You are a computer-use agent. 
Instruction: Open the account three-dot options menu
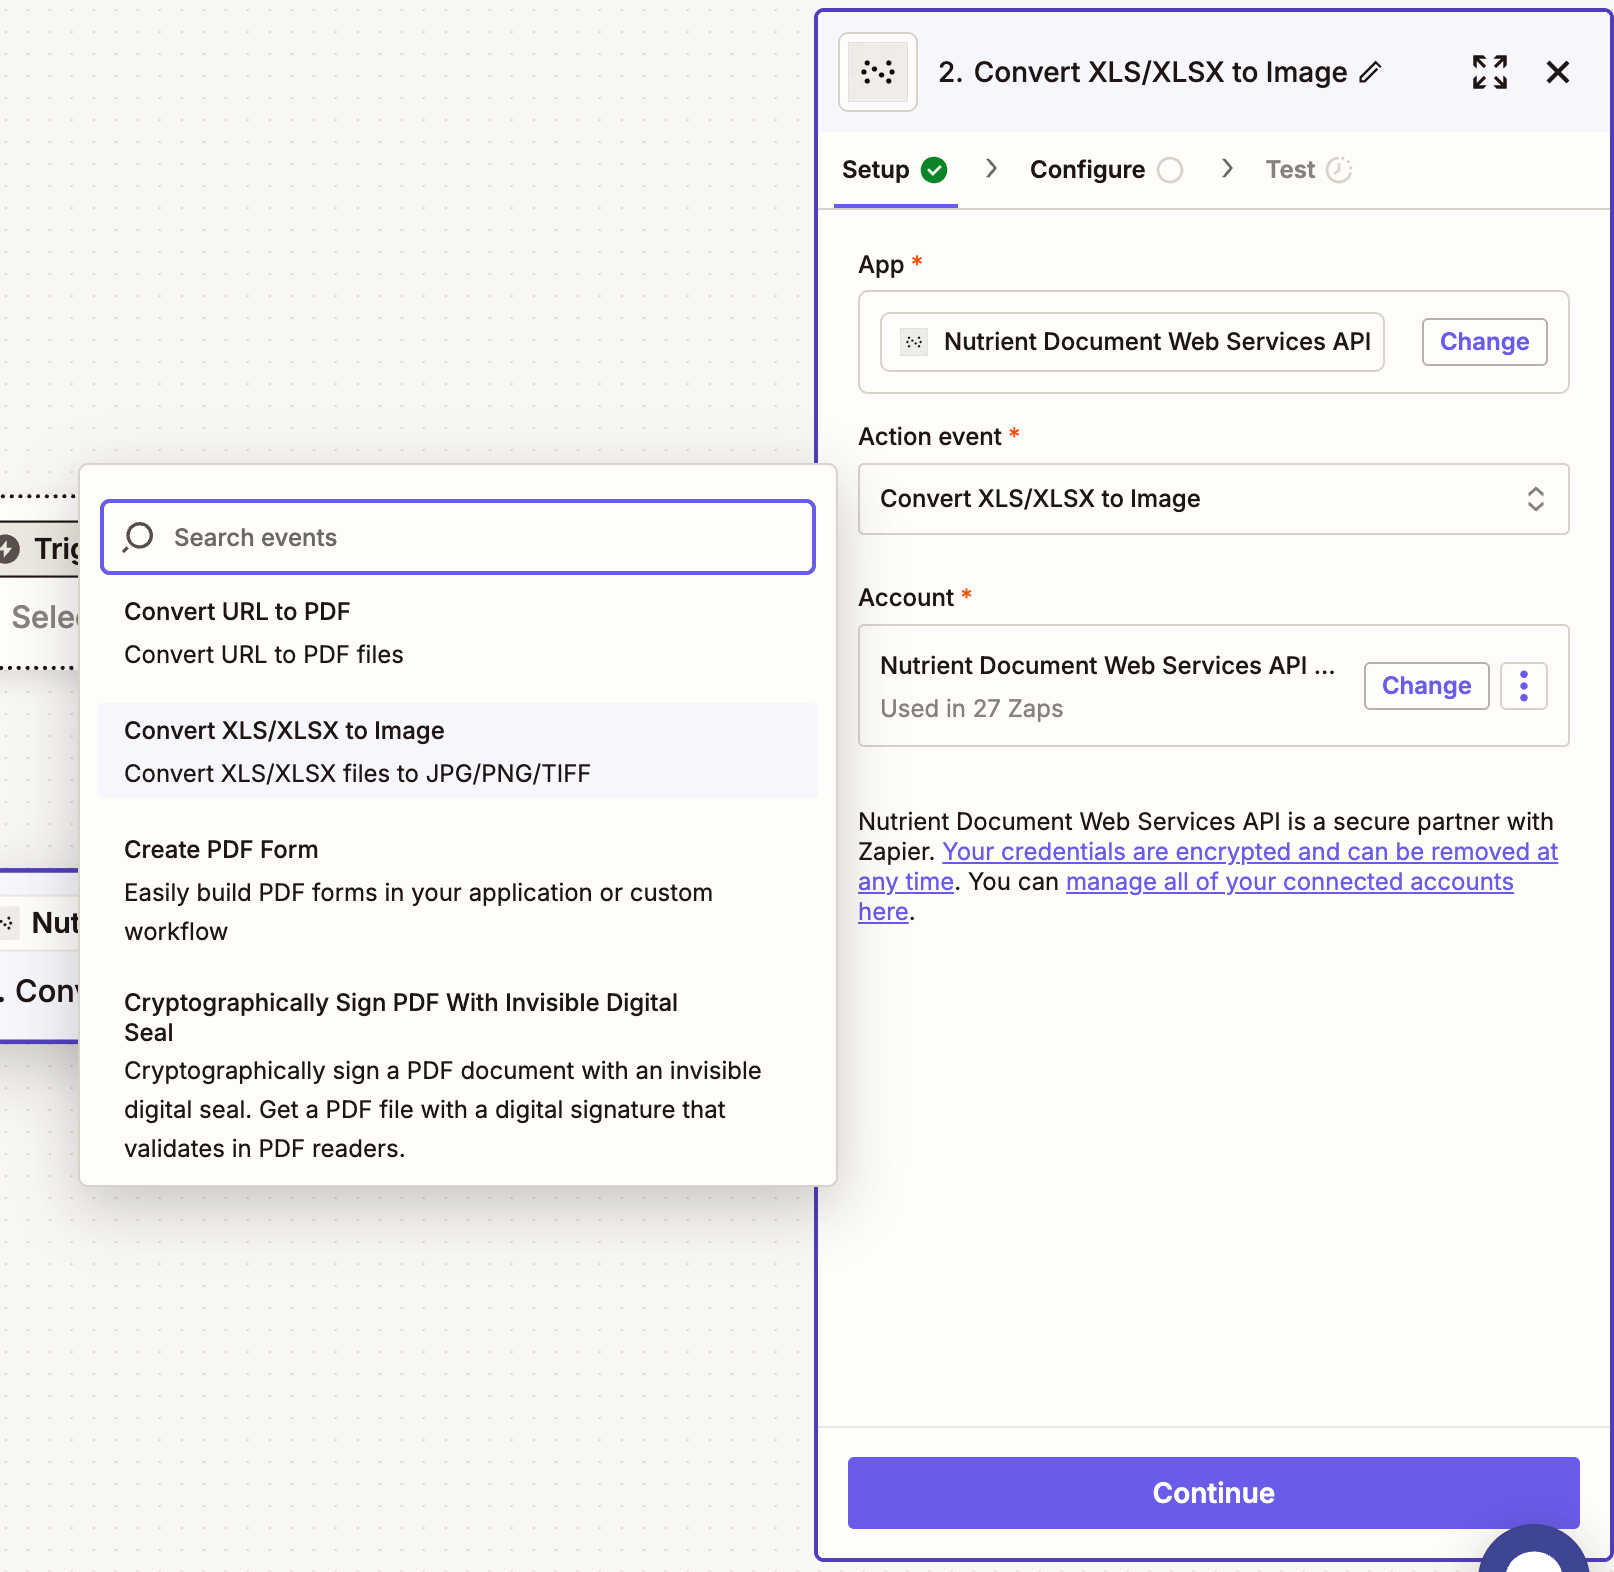[x=1523, y=686]
